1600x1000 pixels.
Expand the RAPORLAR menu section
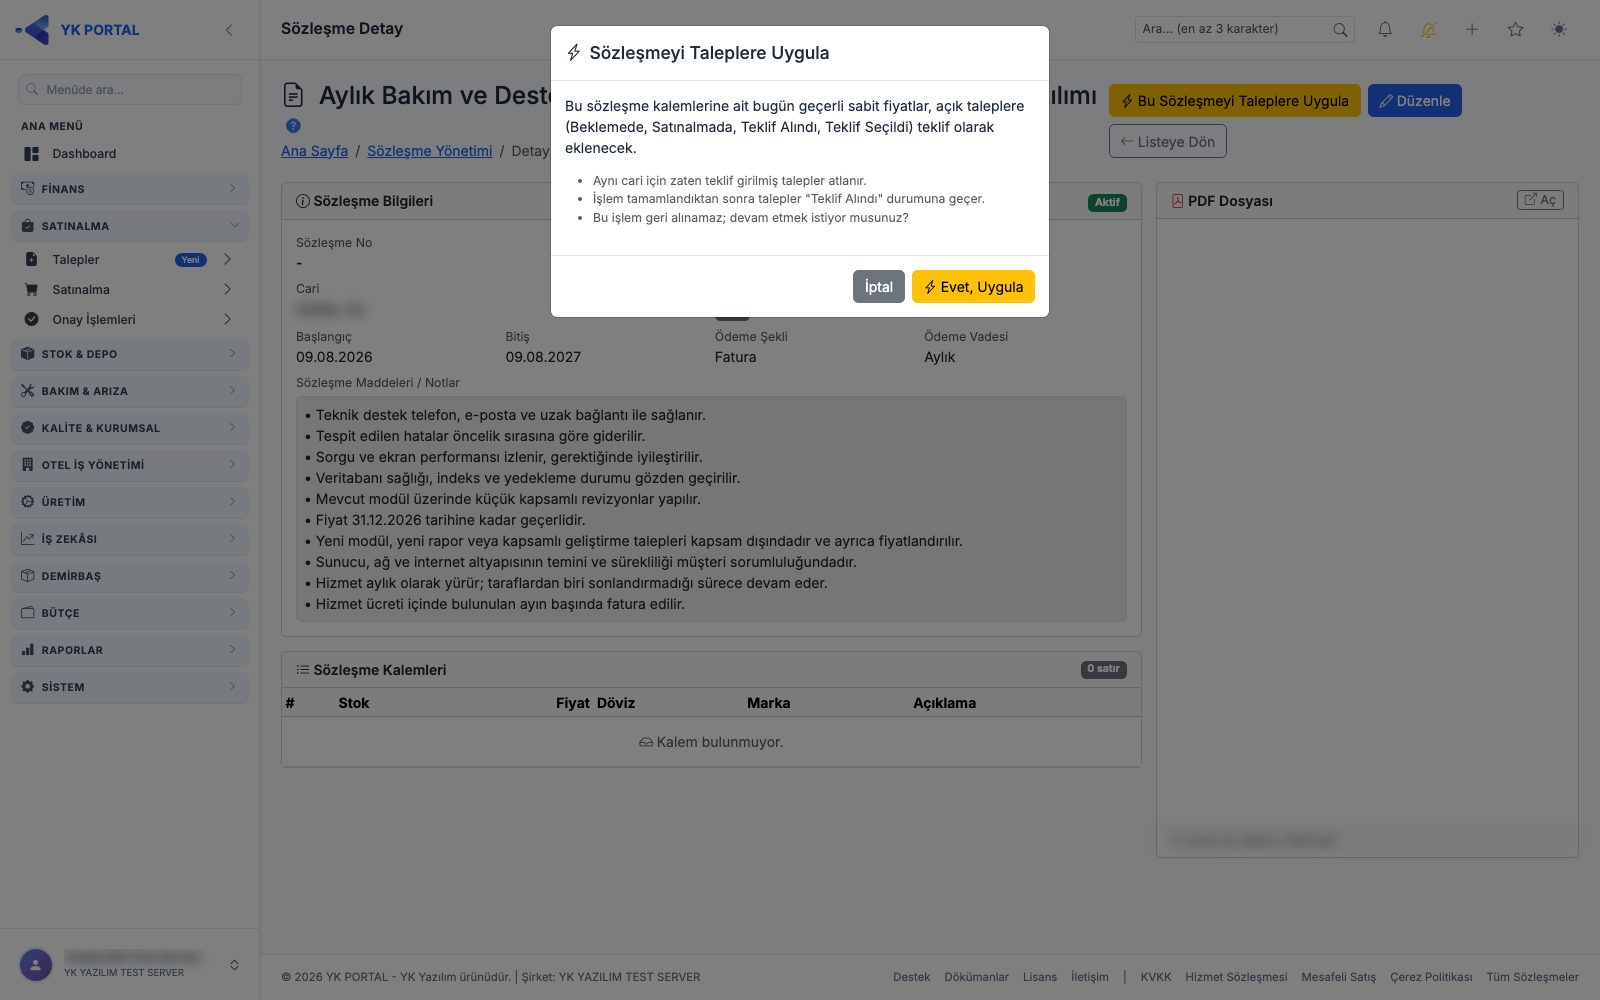(130, 650)
